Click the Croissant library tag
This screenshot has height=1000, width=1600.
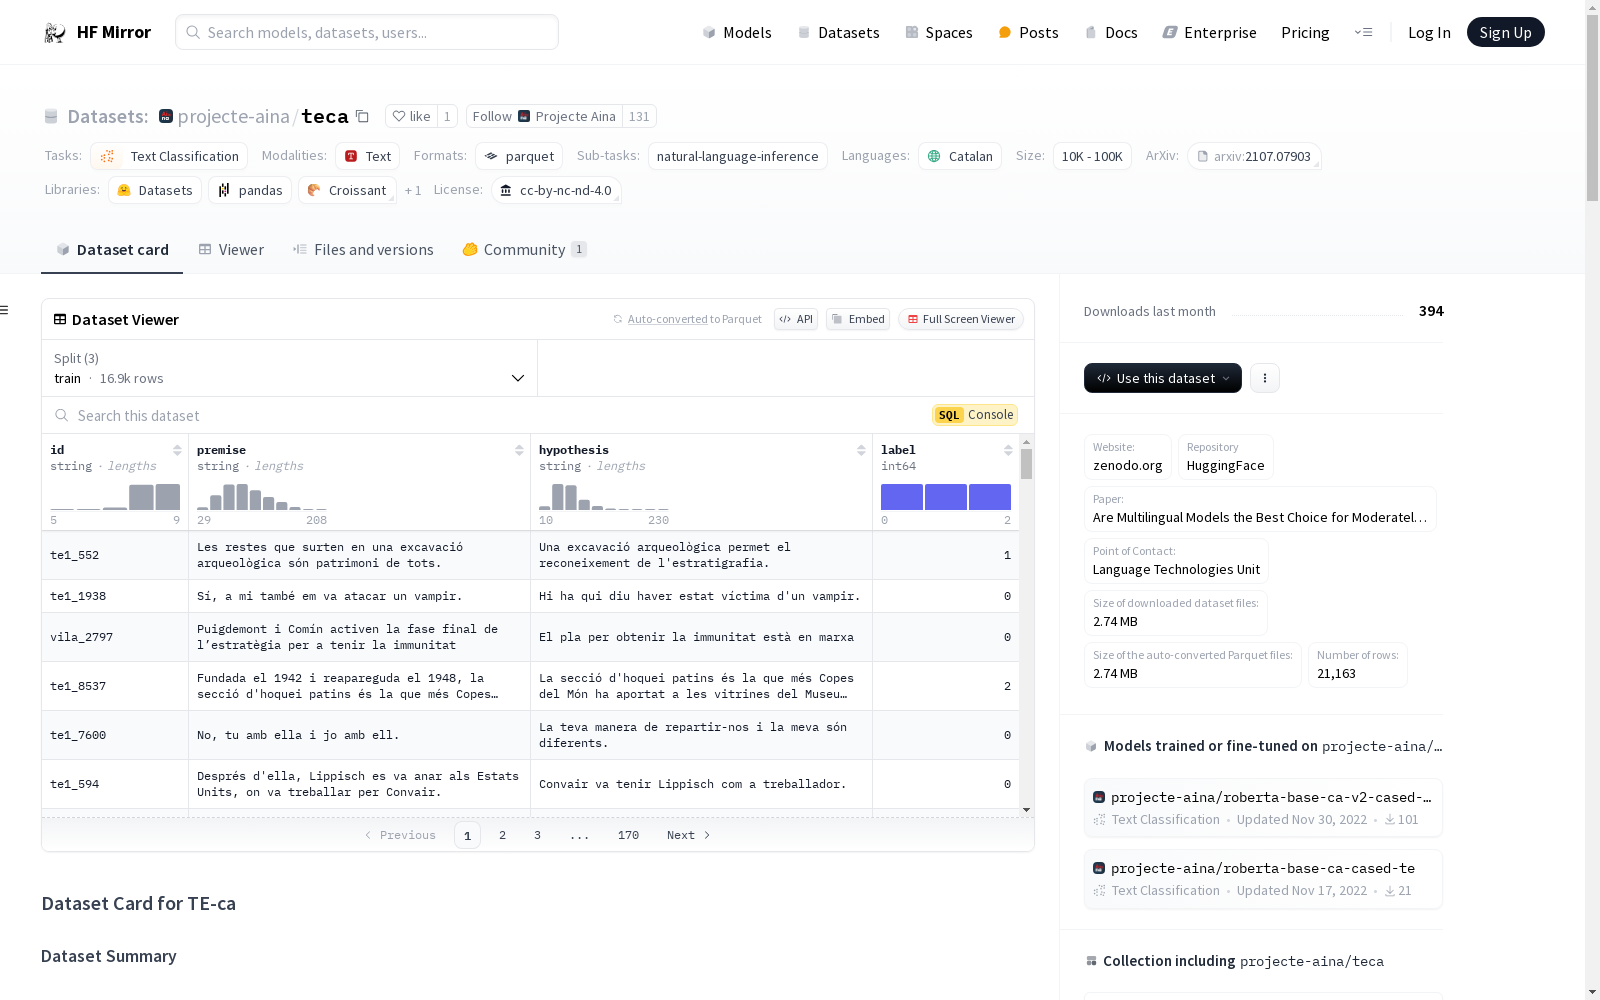(347, 190)
